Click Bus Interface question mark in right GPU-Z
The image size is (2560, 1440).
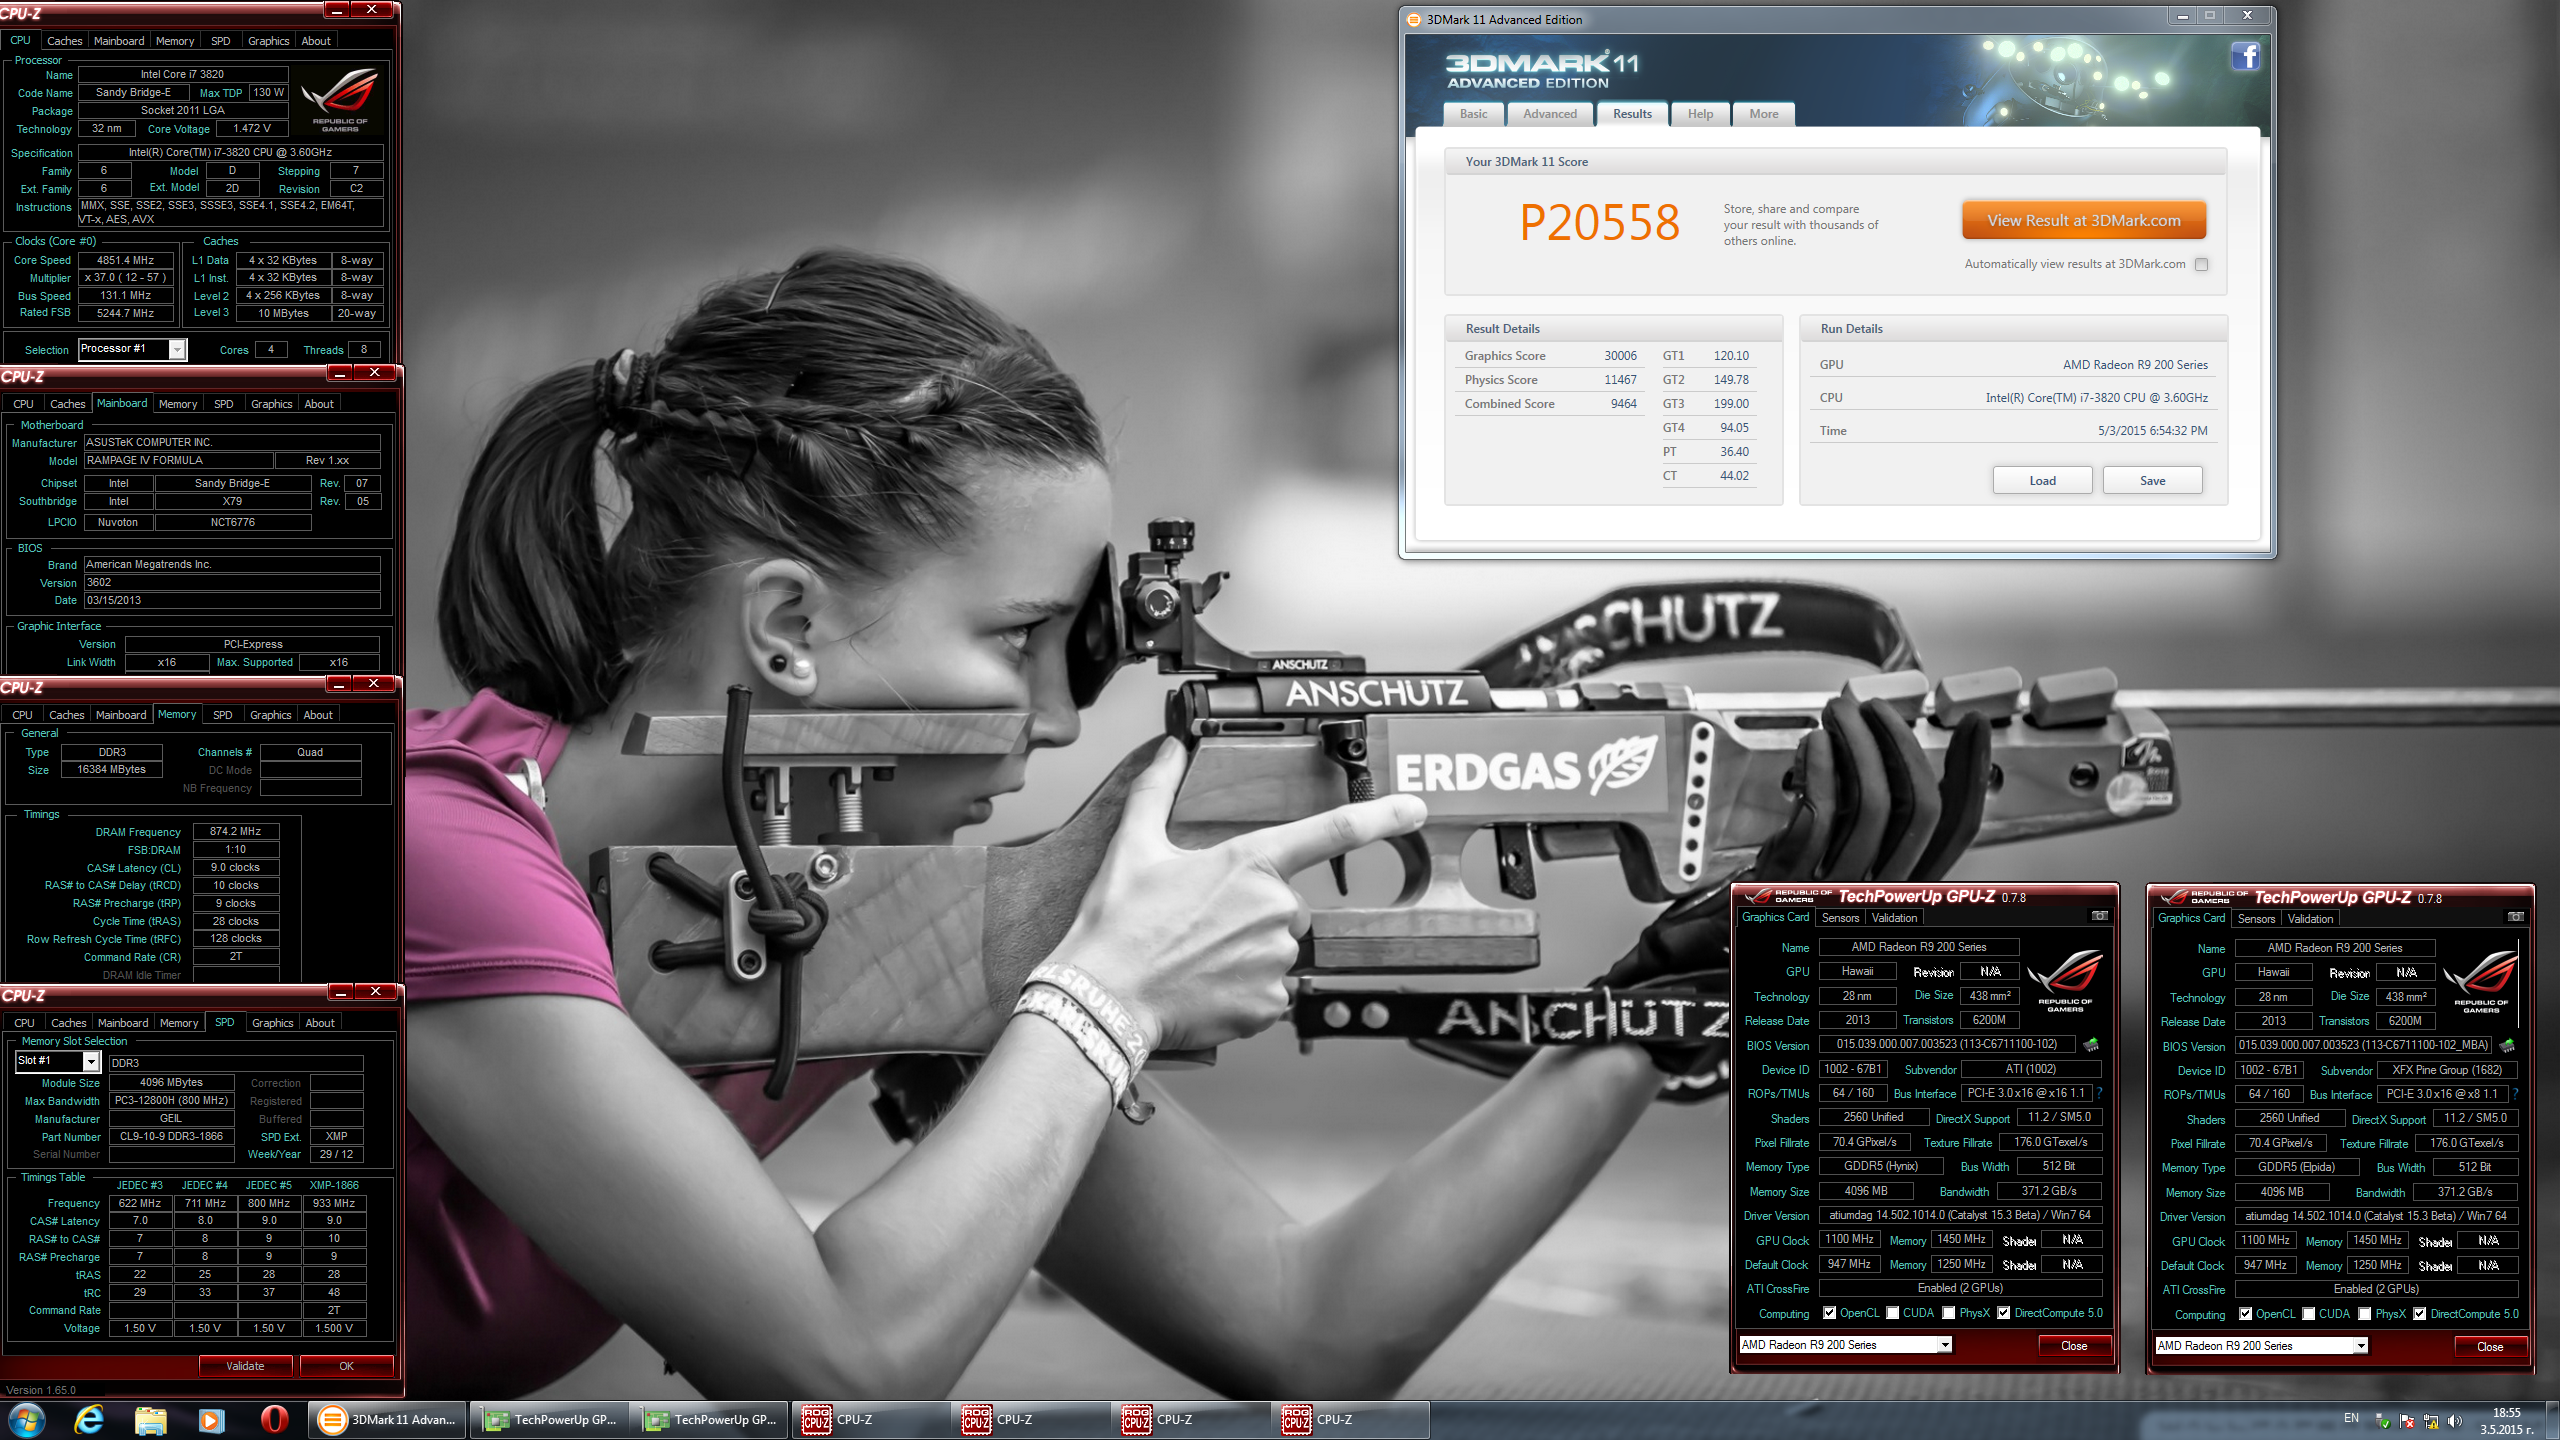click(2515, 1094)
